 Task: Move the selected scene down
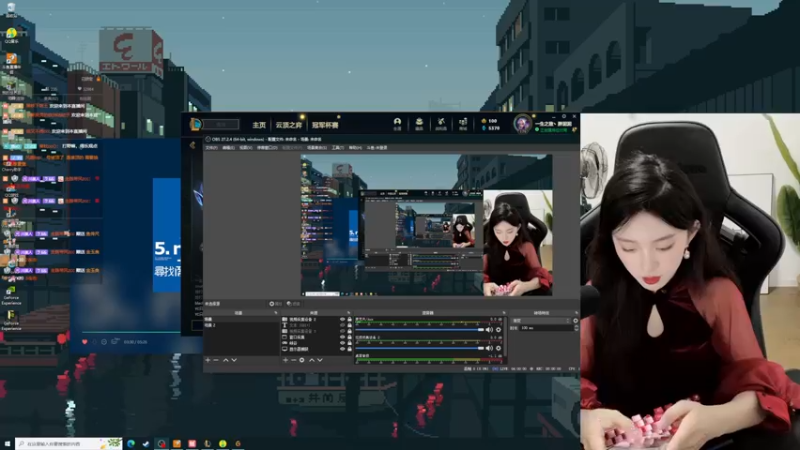[234, 360]
